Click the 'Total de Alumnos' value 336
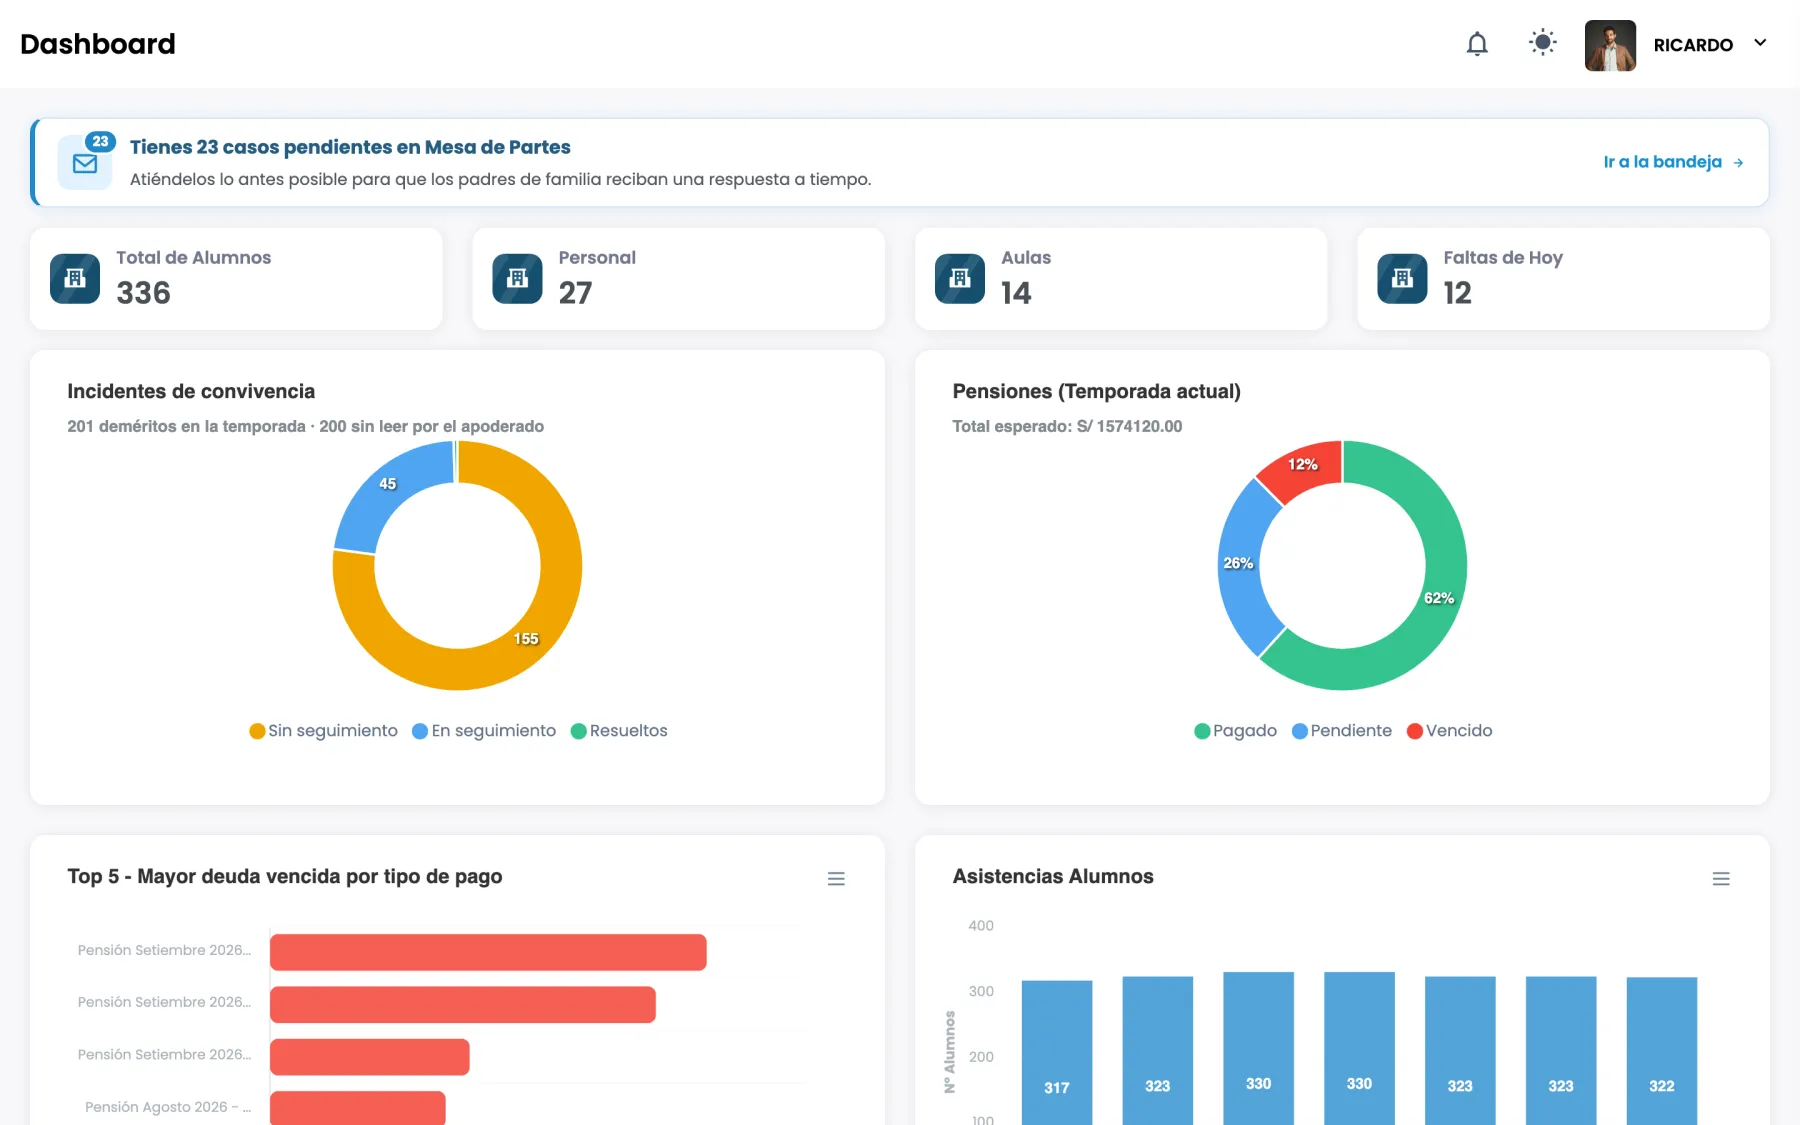 tap(144, 293)
